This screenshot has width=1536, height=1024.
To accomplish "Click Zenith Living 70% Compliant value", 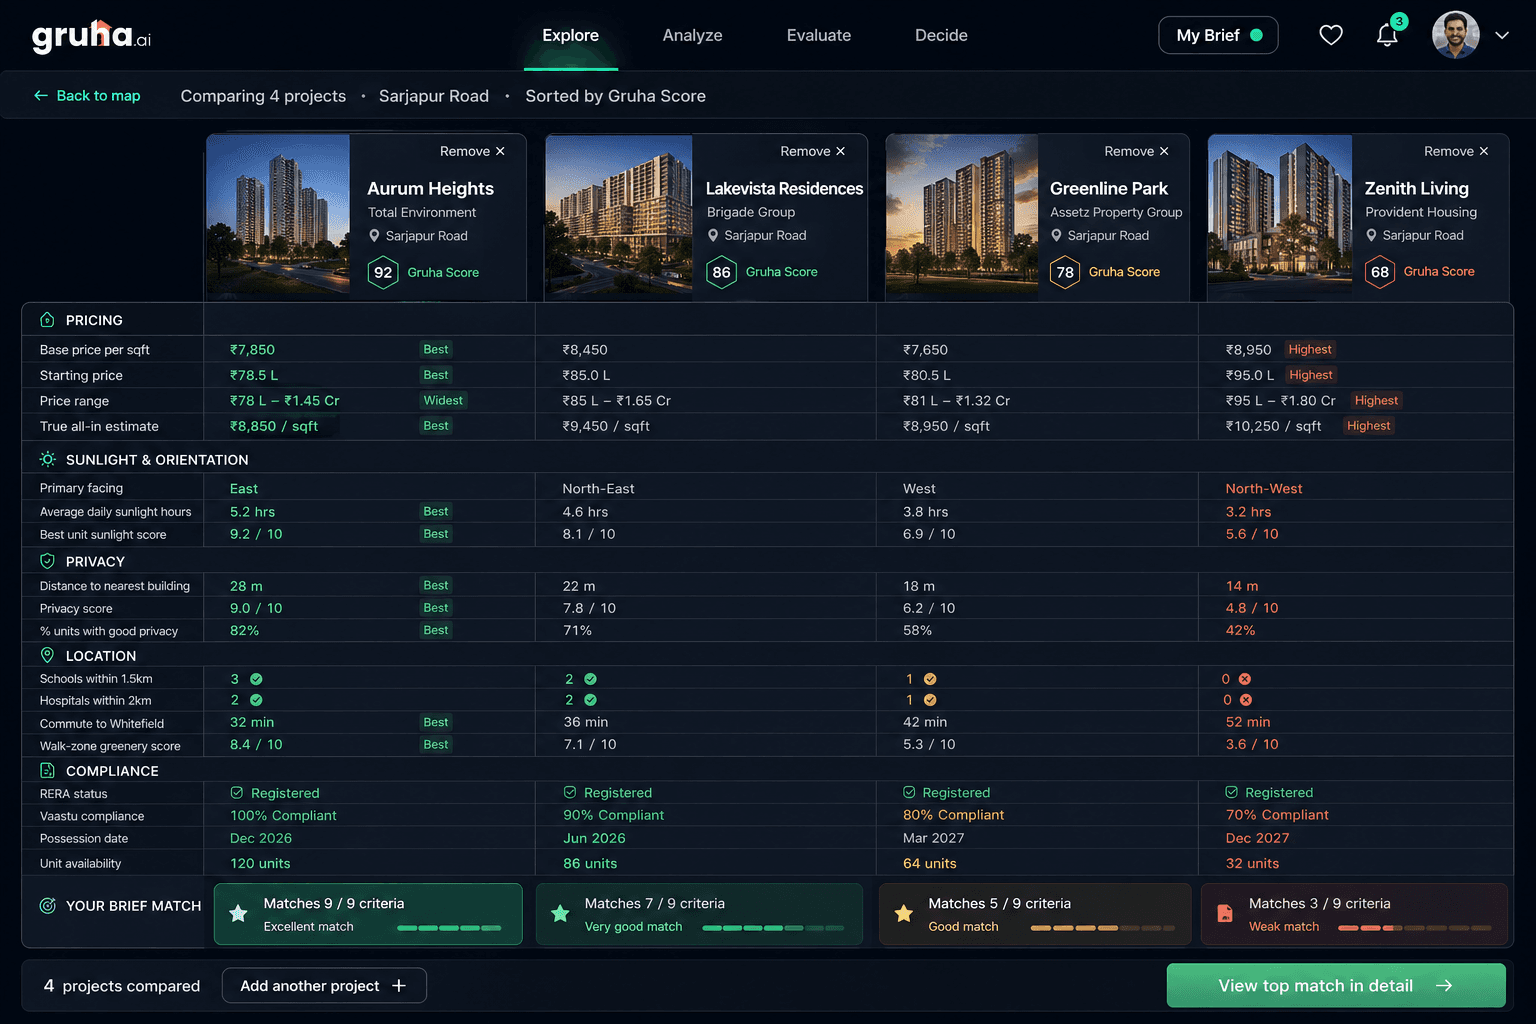I will tap(1277, 815).
